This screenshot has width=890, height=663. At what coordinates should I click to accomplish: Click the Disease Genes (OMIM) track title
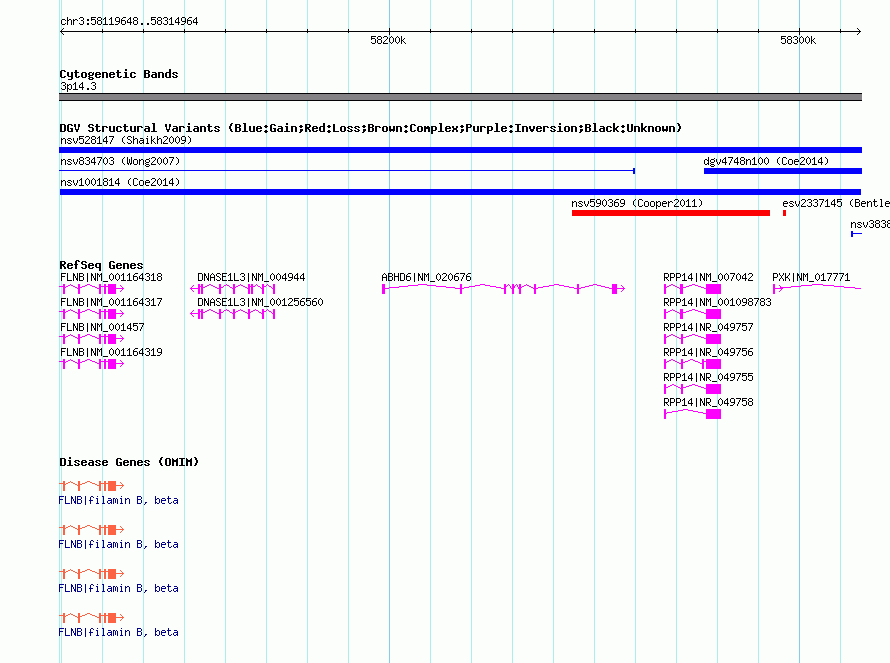tap(129, 462)
